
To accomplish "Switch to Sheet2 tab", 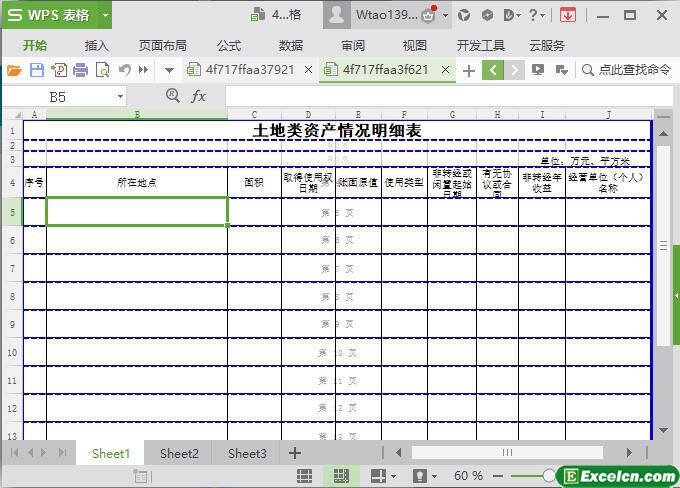I will coord(179,453).
